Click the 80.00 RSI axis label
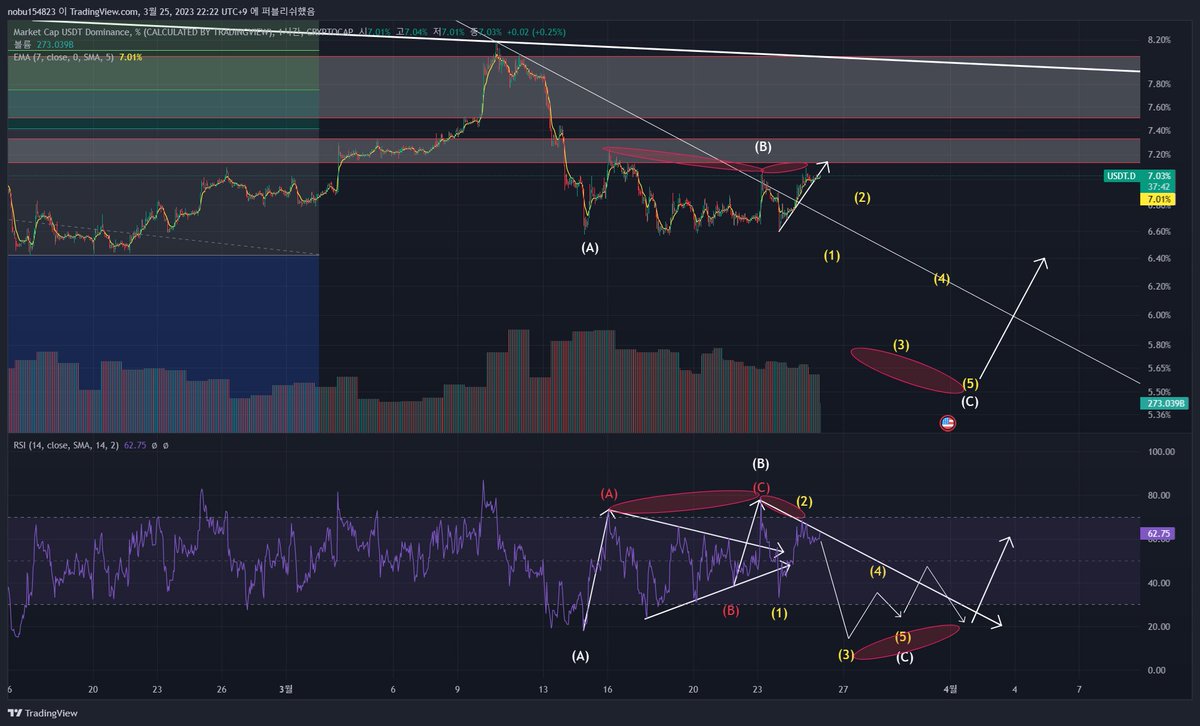The height and width of the screenshot is (726, 1200). coord(1159,495)
